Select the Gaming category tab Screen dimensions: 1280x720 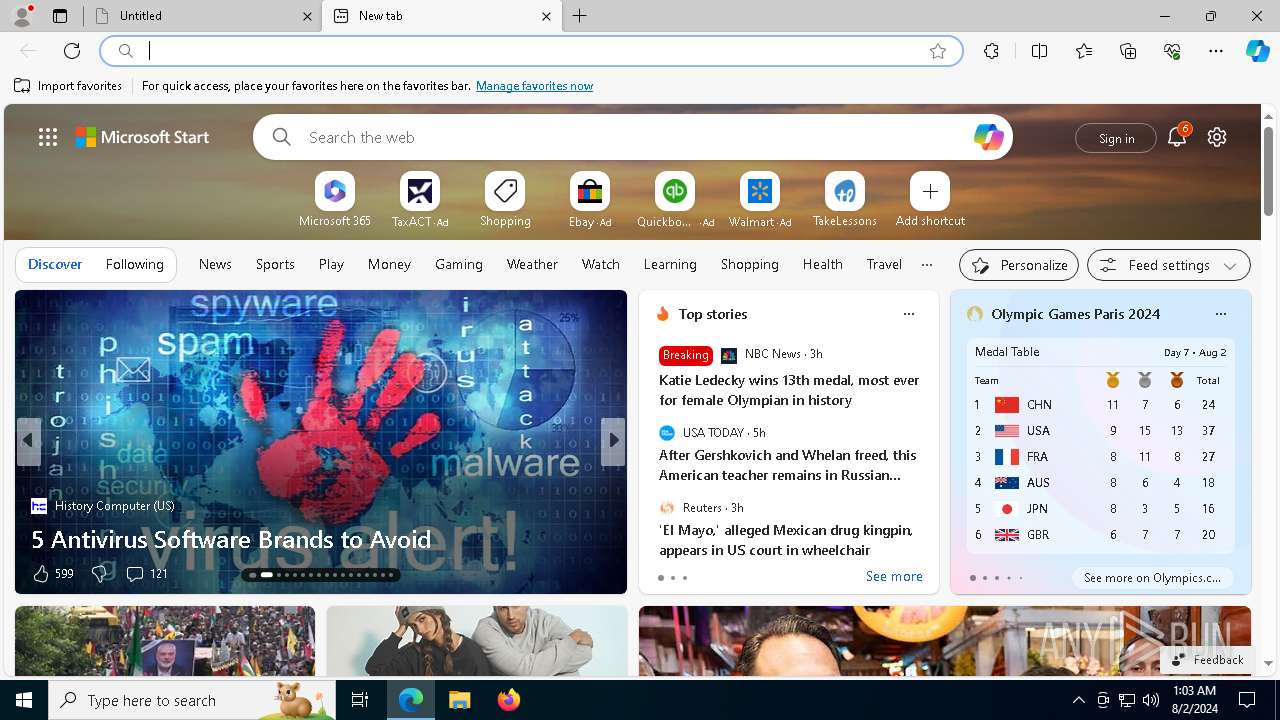click(459, 264)
